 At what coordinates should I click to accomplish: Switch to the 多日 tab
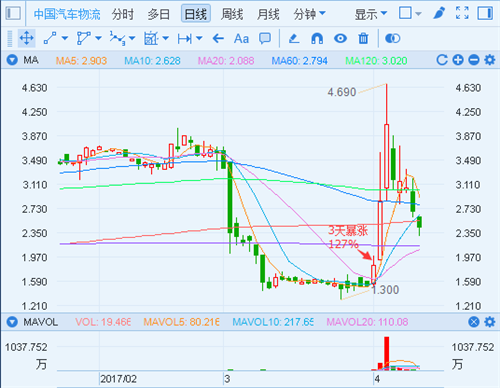[x=159, y=14]
